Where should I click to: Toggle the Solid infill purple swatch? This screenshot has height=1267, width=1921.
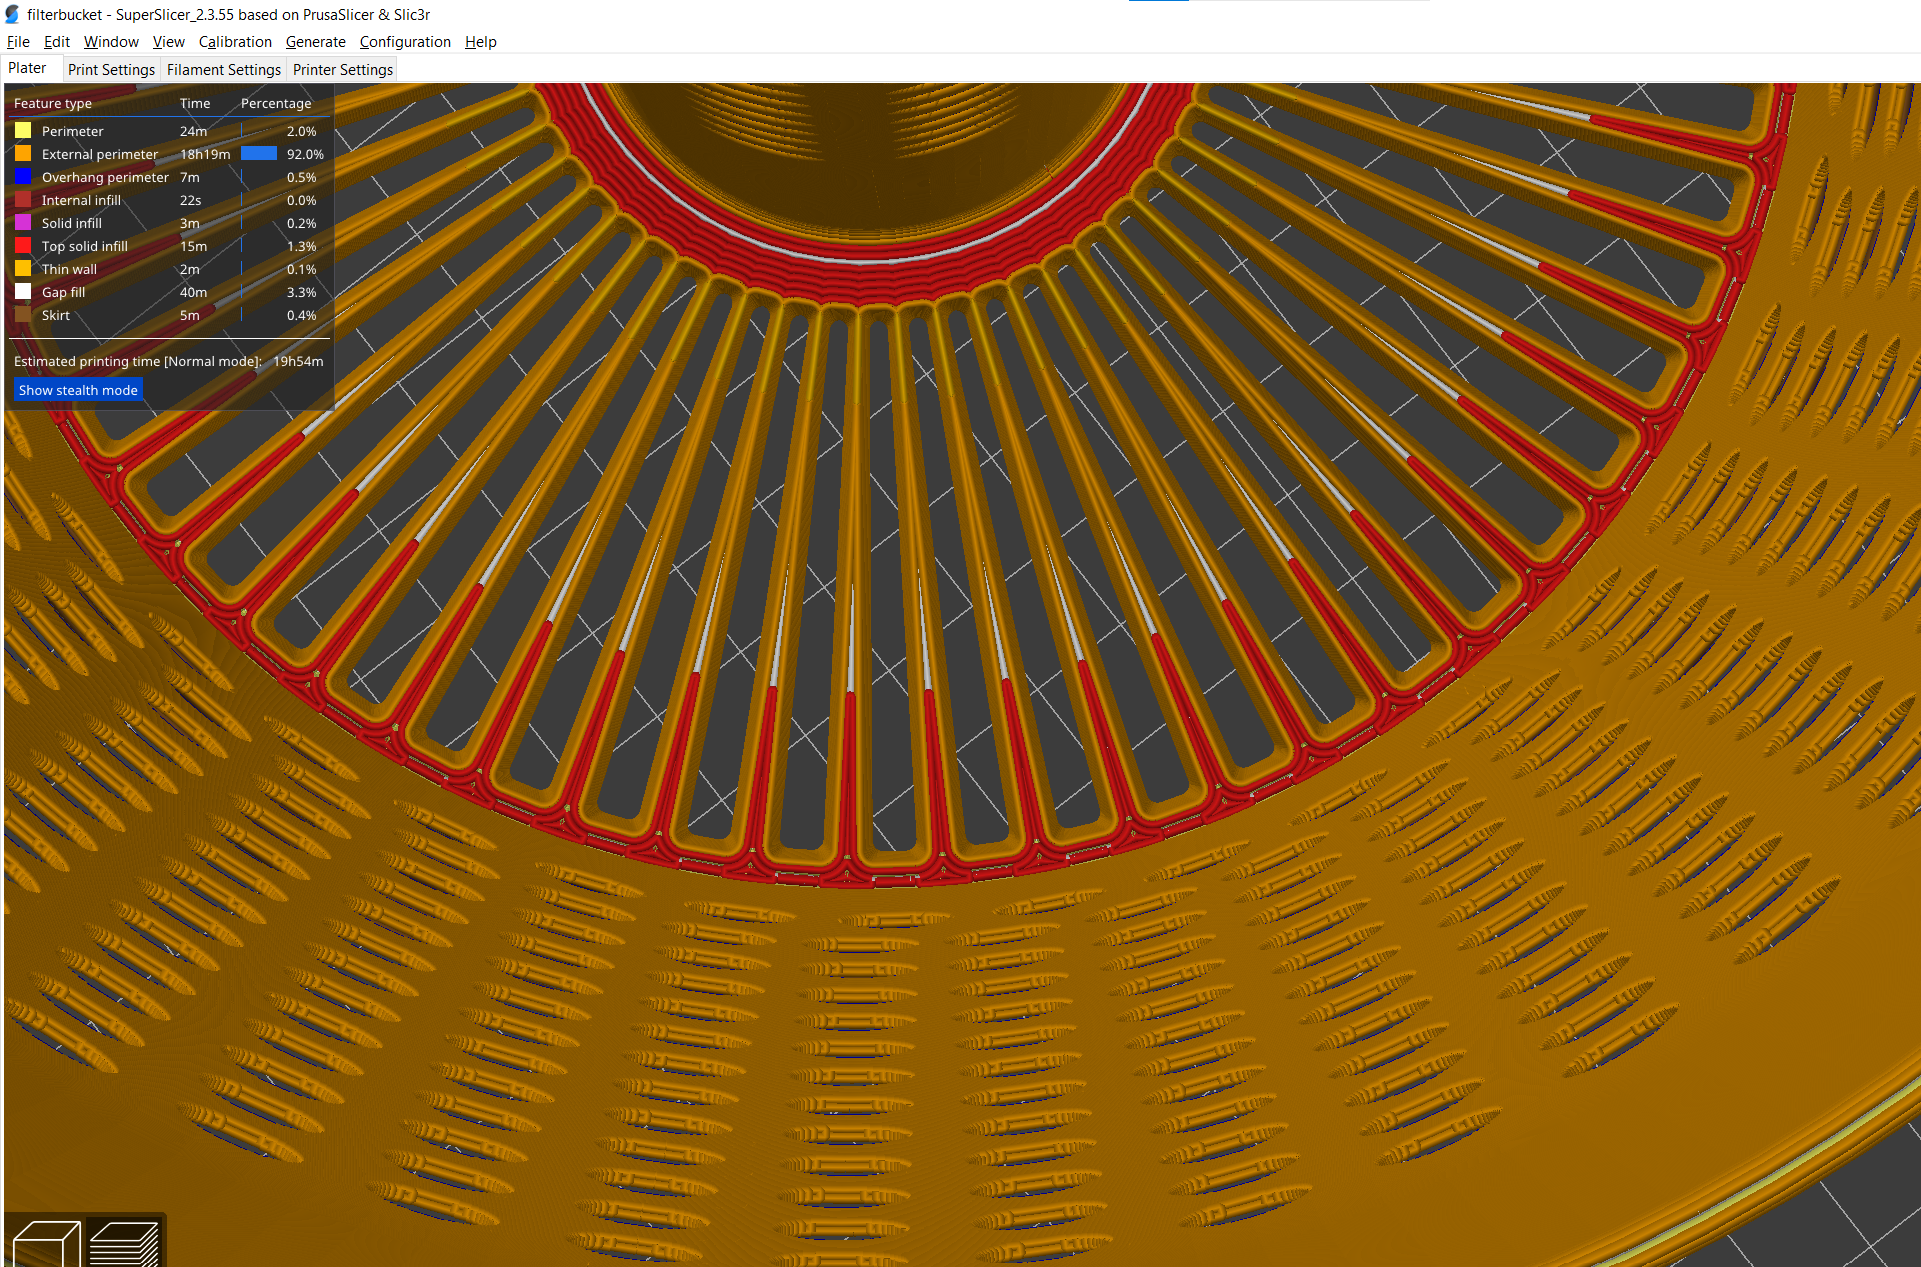23,223
